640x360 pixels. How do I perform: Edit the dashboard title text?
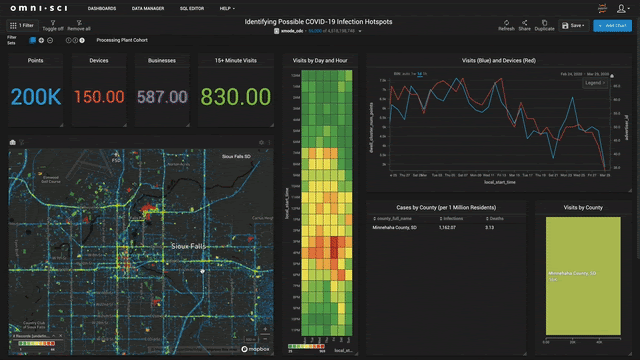(318, 22)
